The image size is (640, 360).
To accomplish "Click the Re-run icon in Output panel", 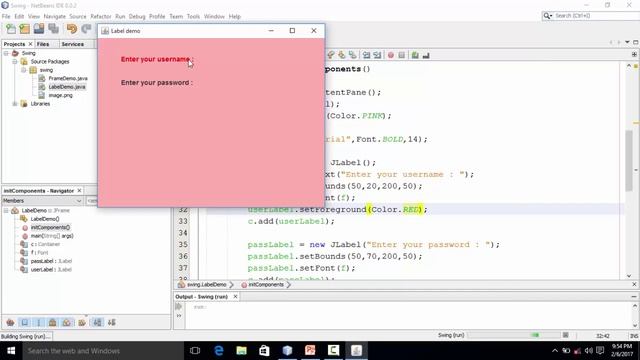I will pyautogui.click(x=179, y=307).
